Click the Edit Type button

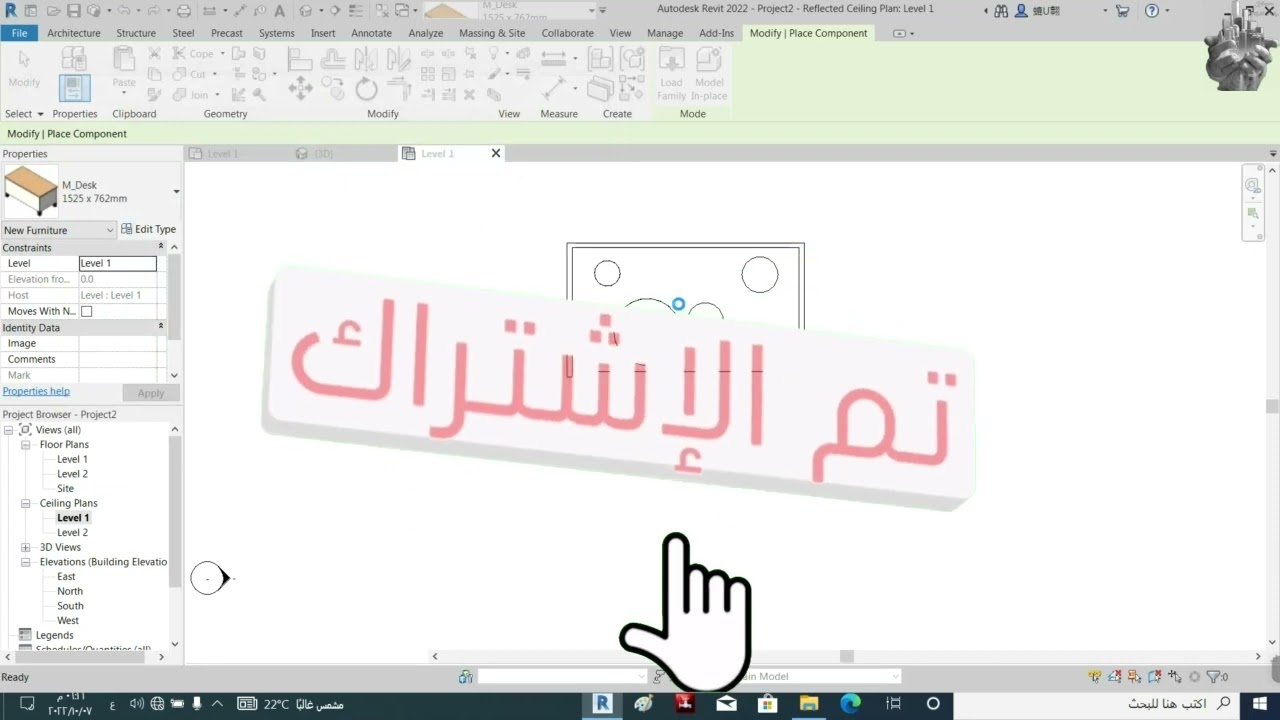coord(148,229)
